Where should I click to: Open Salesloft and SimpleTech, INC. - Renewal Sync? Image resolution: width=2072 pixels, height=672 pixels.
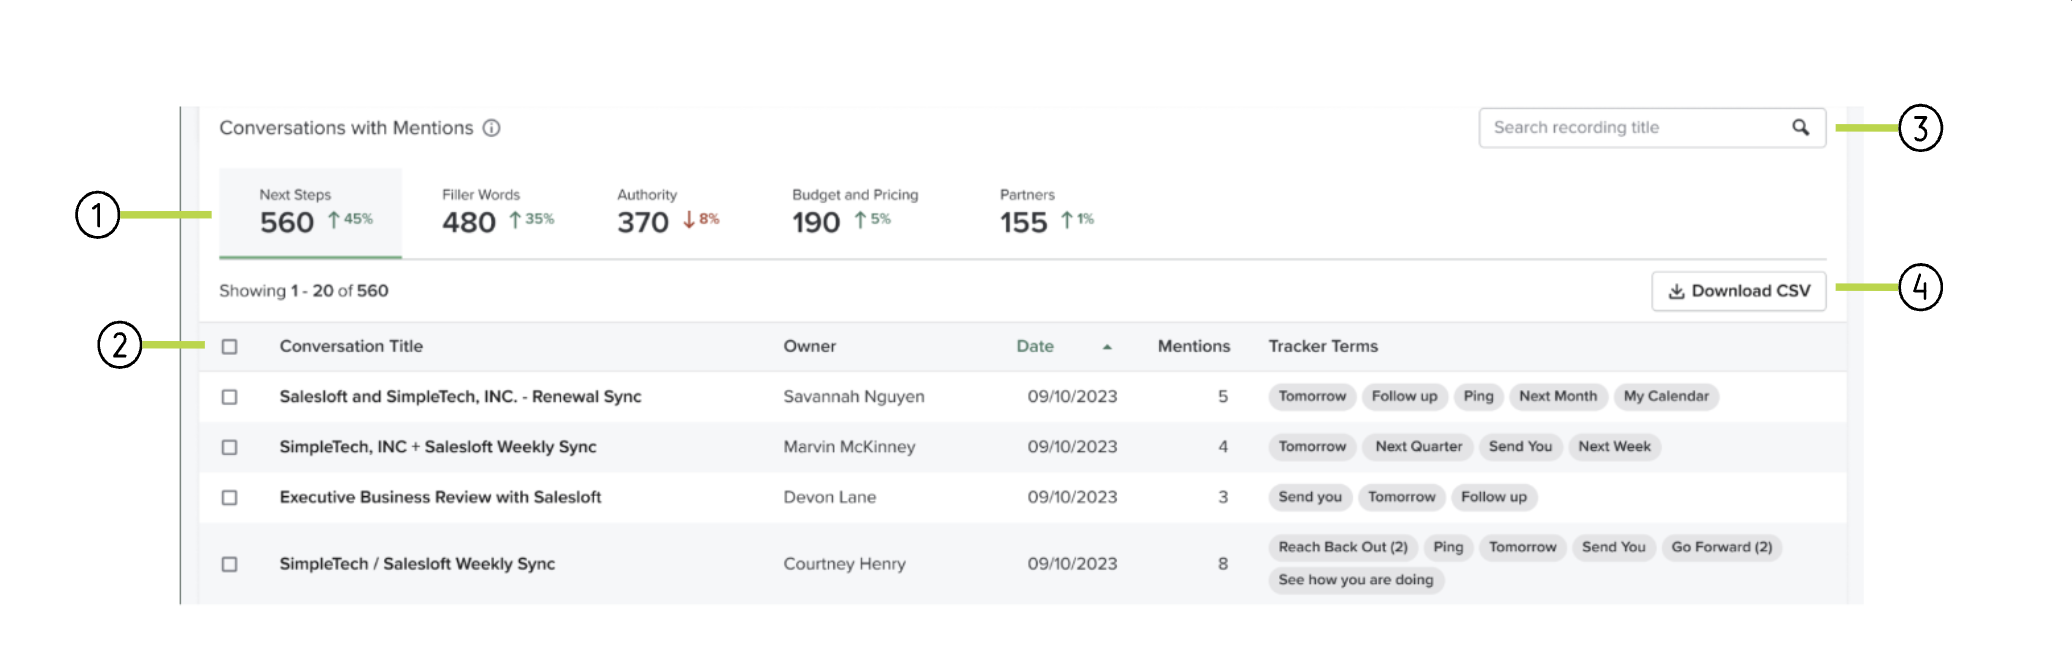click(460, 397)
